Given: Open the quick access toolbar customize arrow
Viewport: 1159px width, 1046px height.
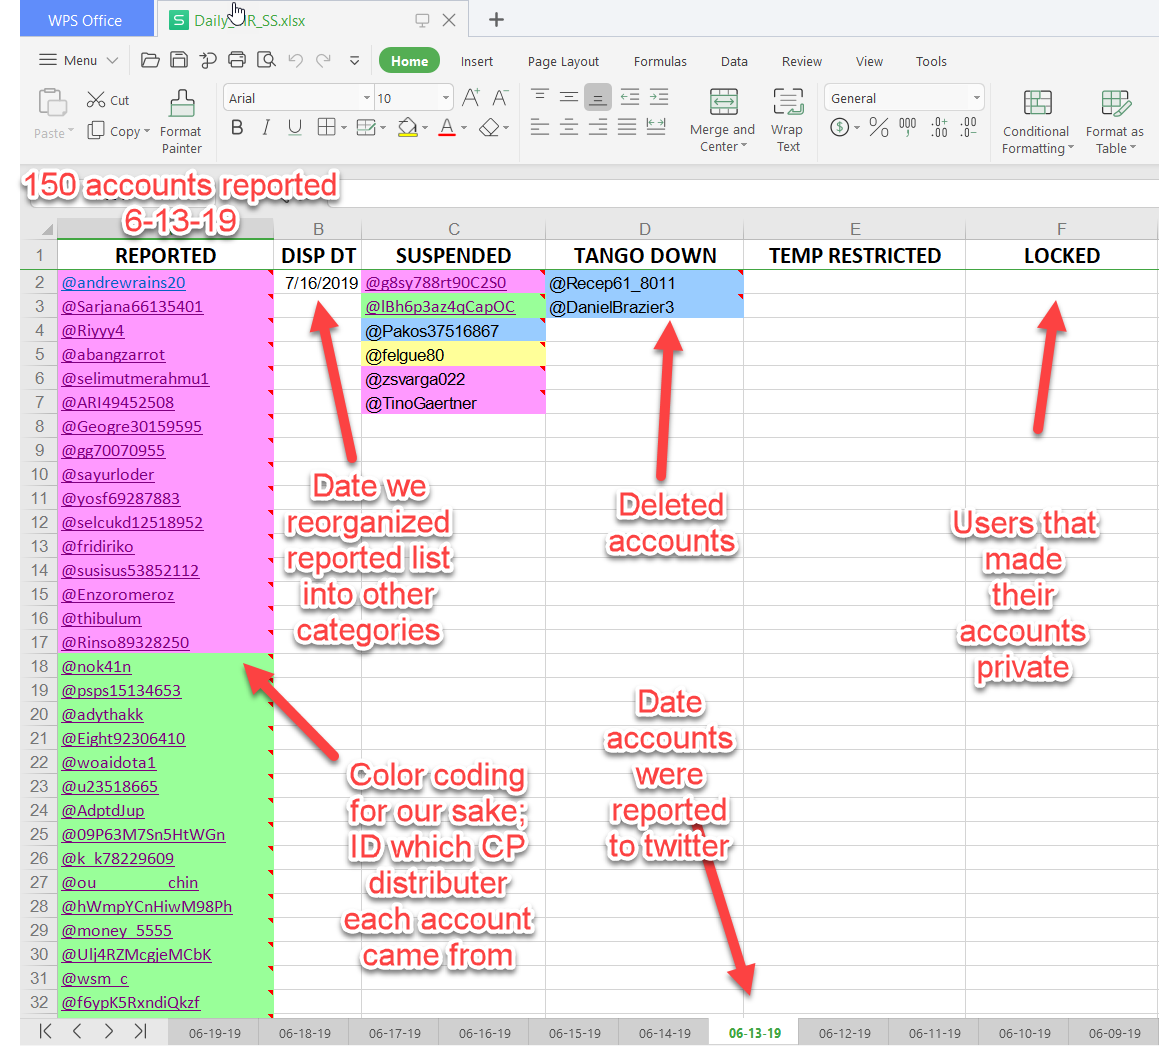Looking at the screenshot, I should coord(355,61).
